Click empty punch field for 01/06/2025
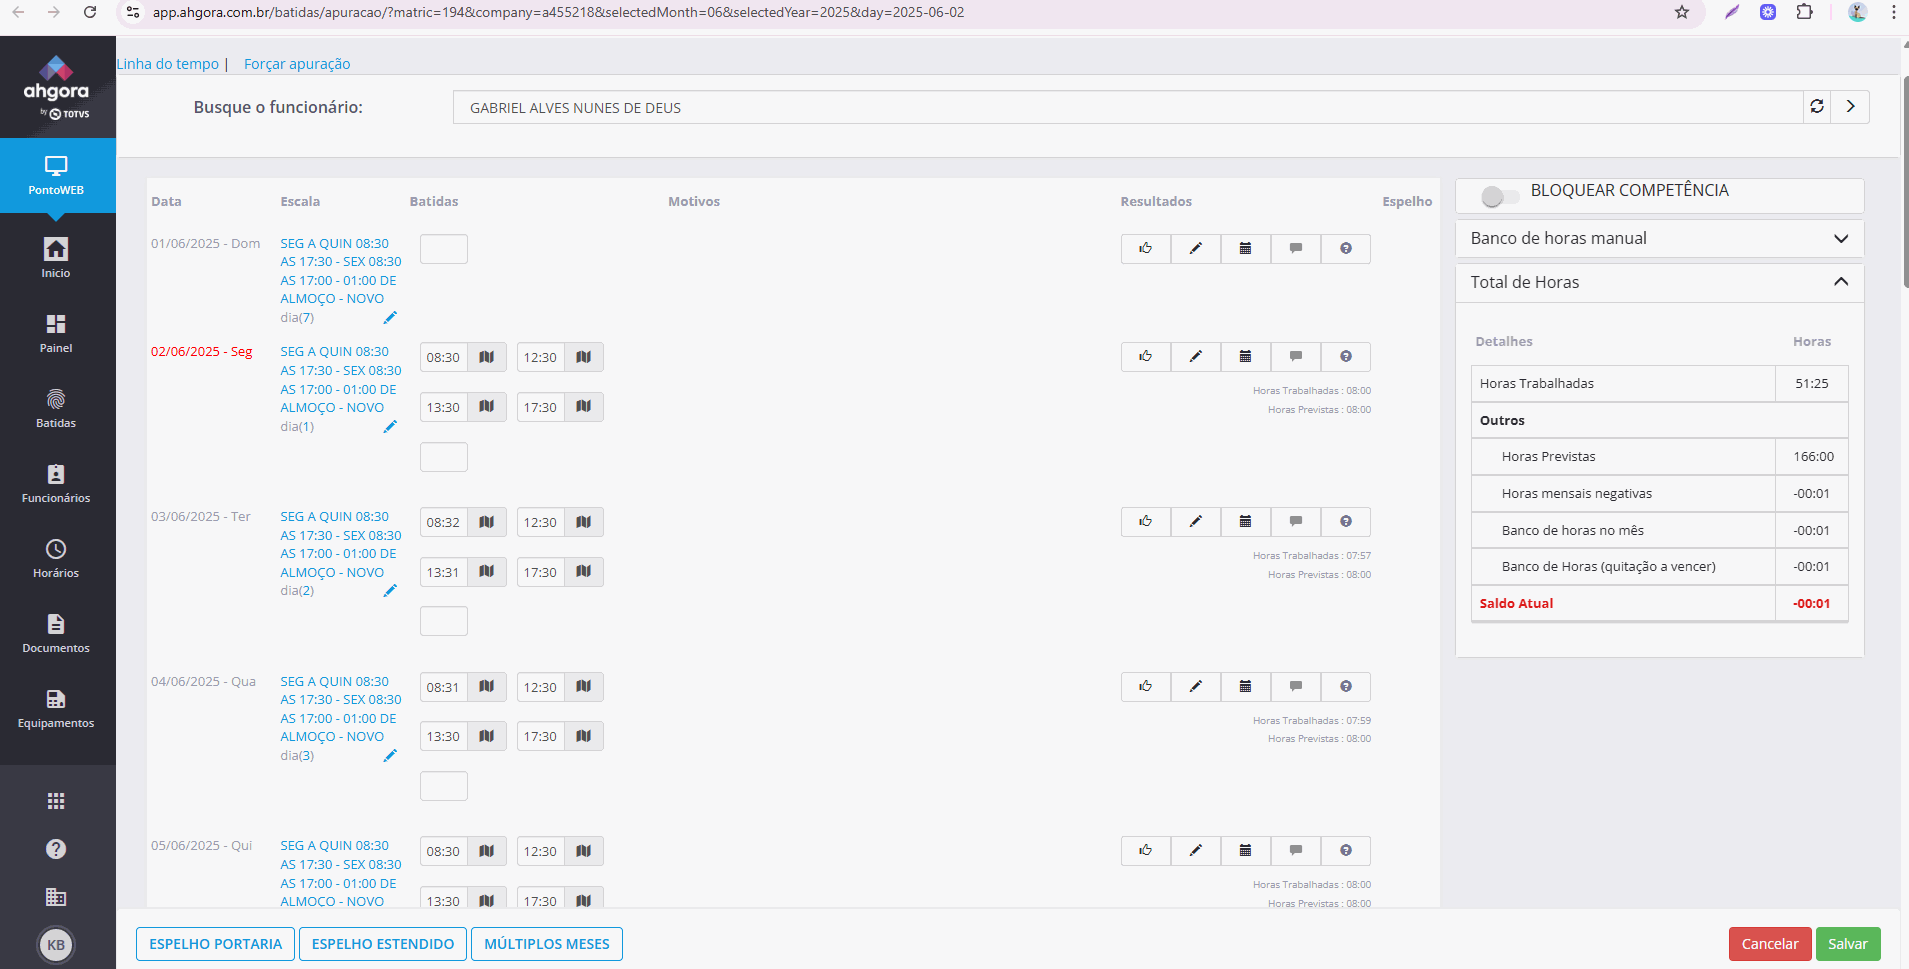Screen dimensions: 1909x969 444,249
